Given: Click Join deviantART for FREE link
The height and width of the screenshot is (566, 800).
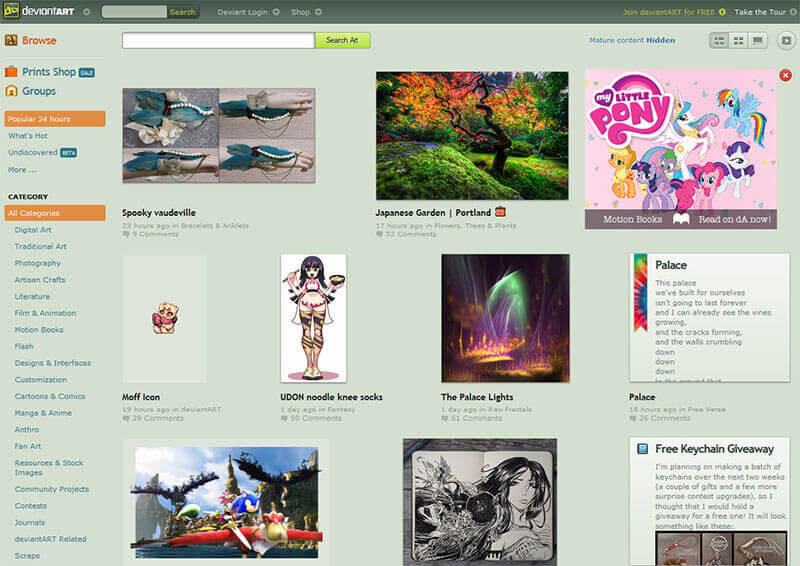Looking at the screenshot, I should pos(669,12).
